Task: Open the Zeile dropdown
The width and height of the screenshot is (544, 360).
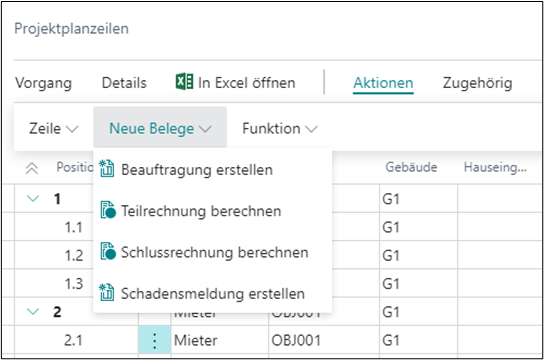Action: pos(53,129)
